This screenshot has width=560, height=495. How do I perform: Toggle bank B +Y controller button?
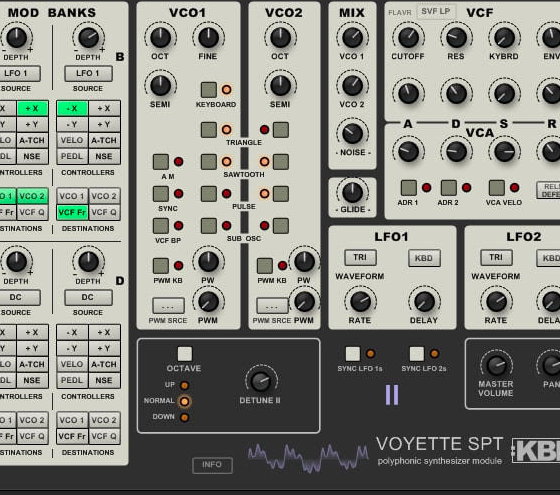[104, 124]
